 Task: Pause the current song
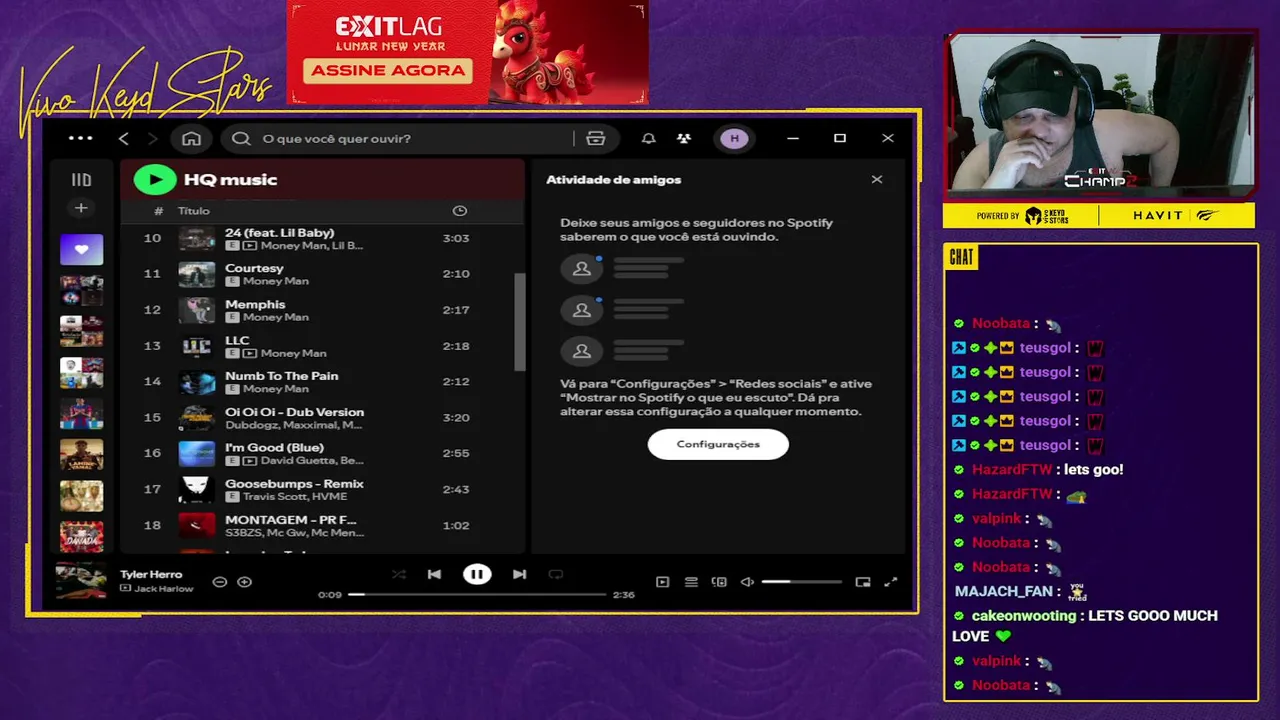tap(477, 574)
